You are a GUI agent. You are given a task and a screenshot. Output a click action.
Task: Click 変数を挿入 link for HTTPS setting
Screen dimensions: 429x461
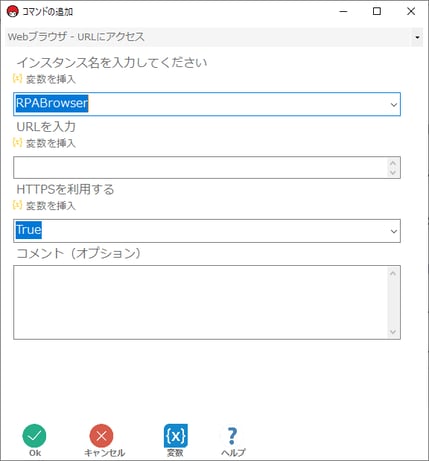click(x=51, y=206)
